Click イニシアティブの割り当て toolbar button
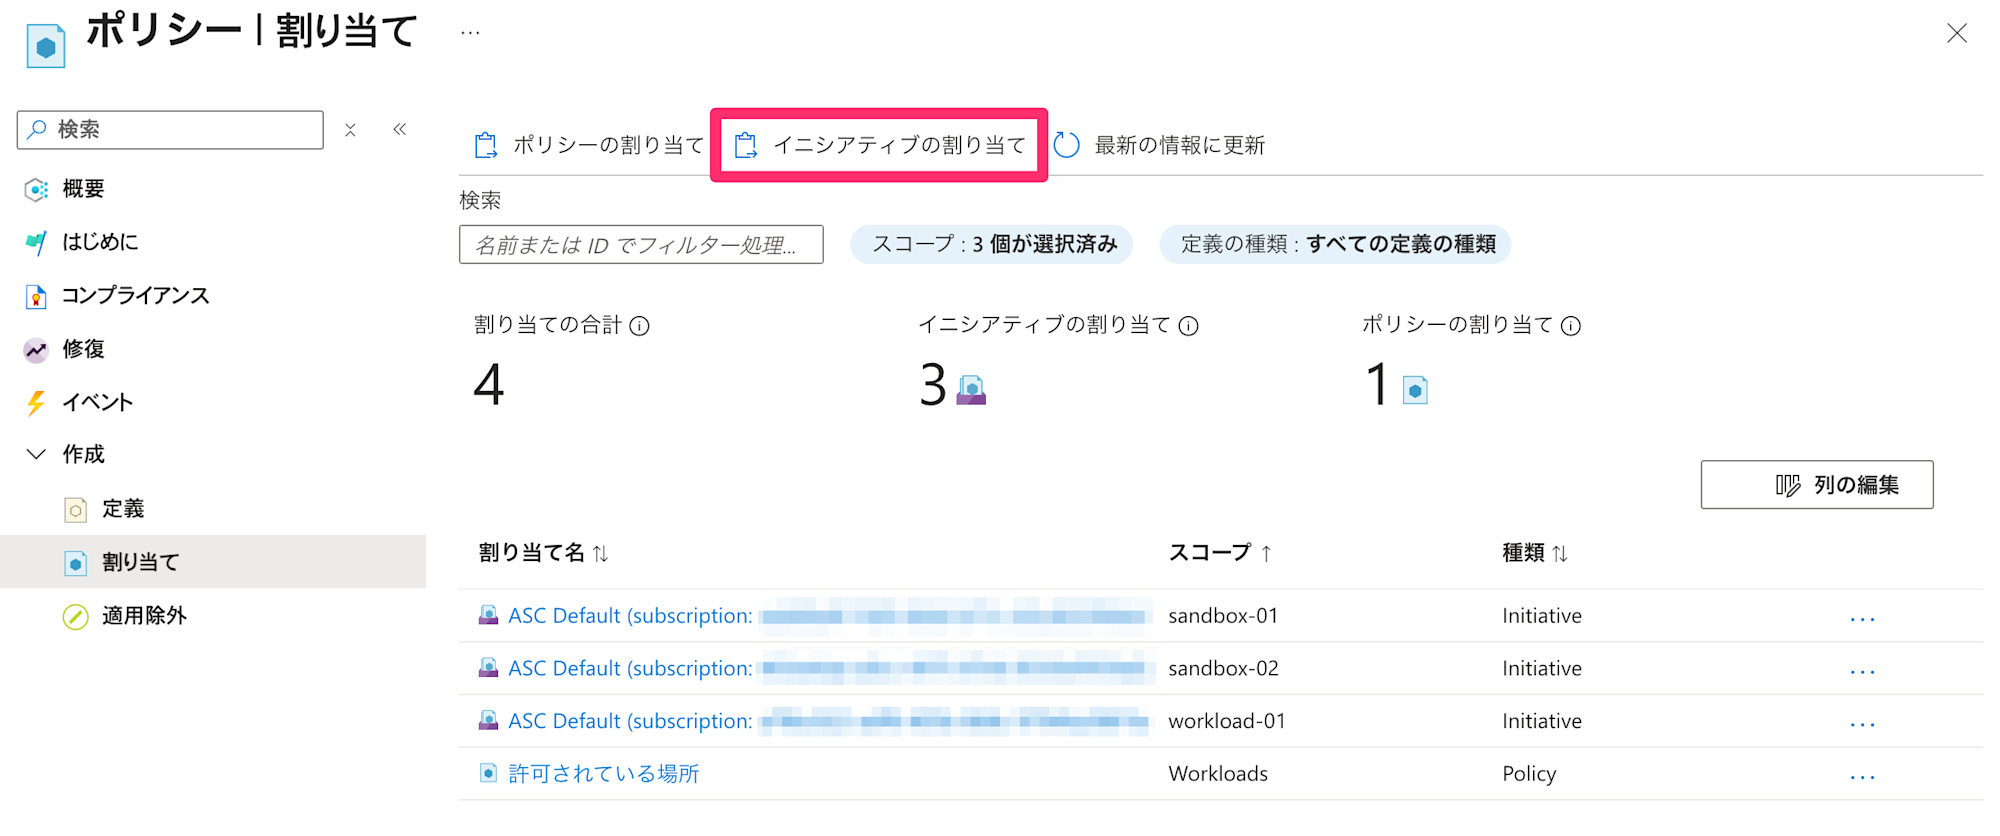2000x836 pixels. tap(879, 146)
